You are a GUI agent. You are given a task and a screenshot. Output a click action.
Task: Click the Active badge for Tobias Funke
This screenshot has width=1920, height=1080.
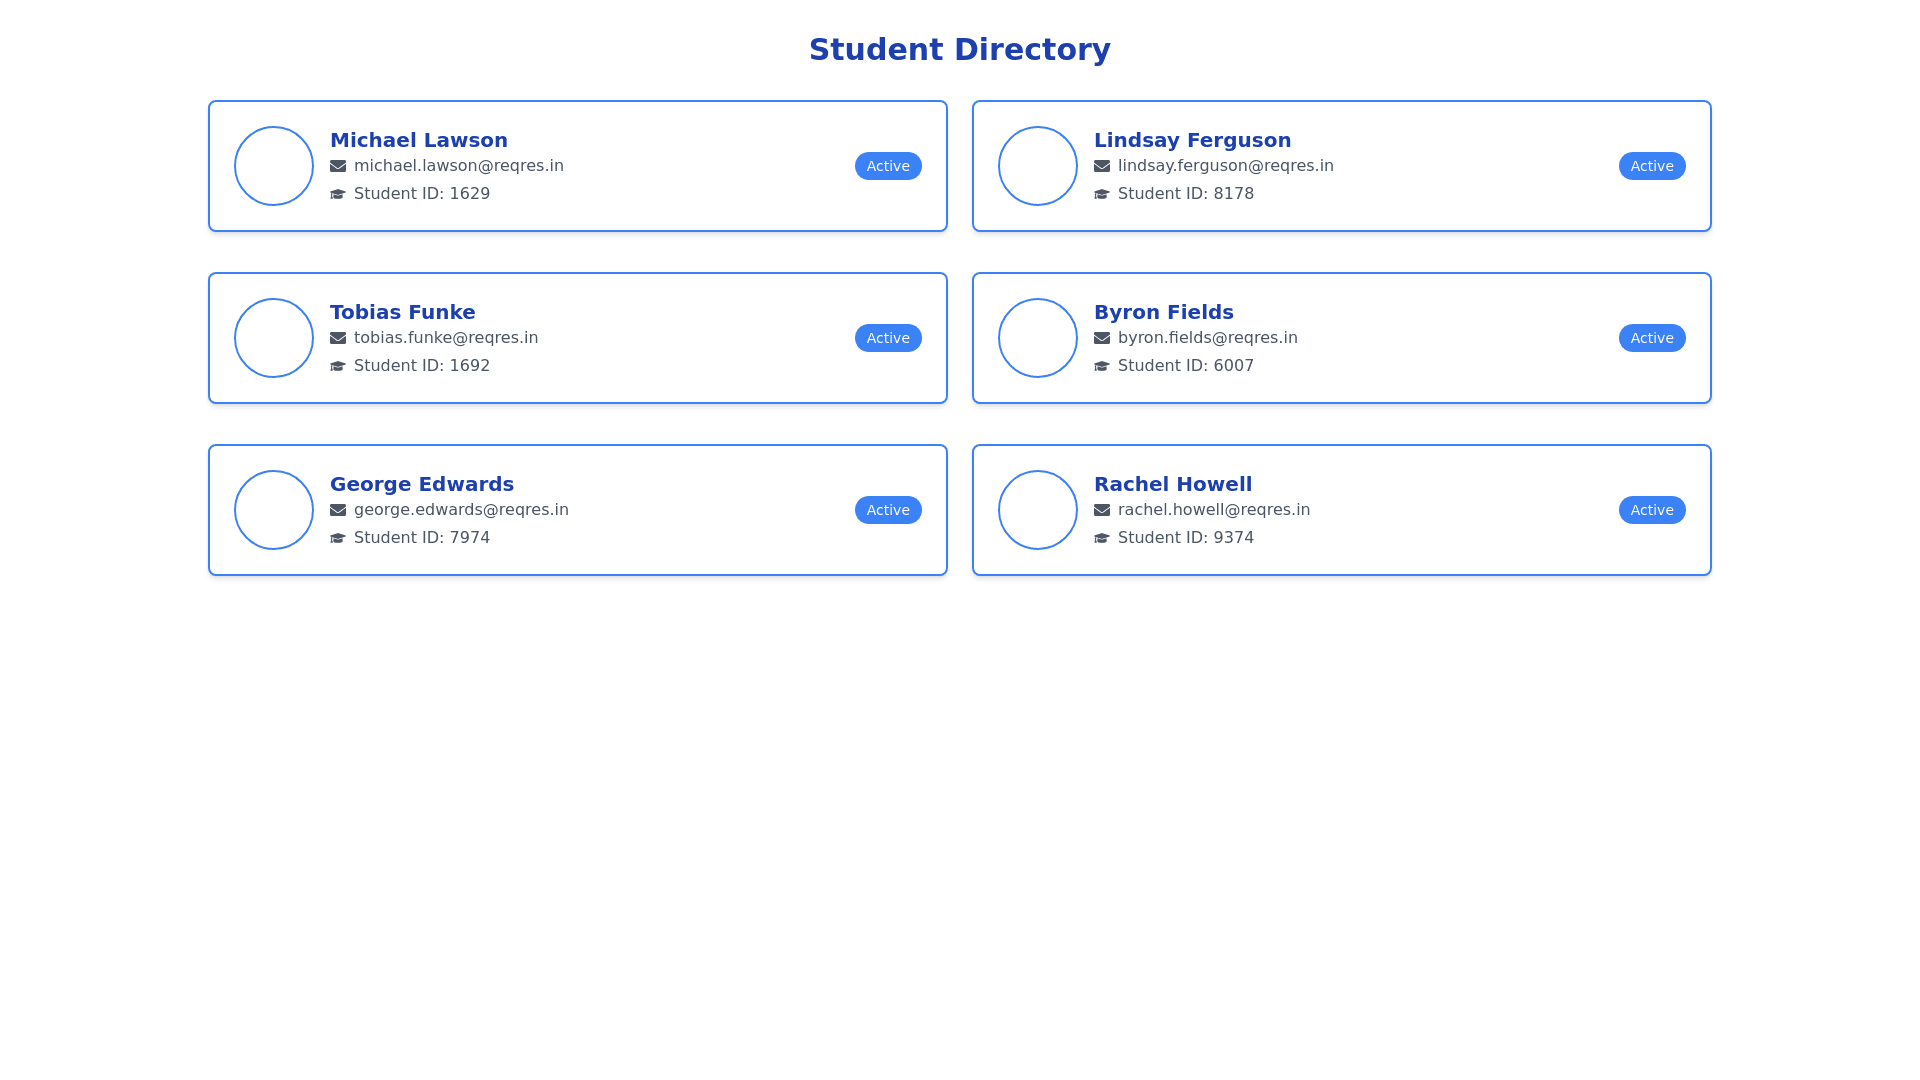(x=888, y=338)
